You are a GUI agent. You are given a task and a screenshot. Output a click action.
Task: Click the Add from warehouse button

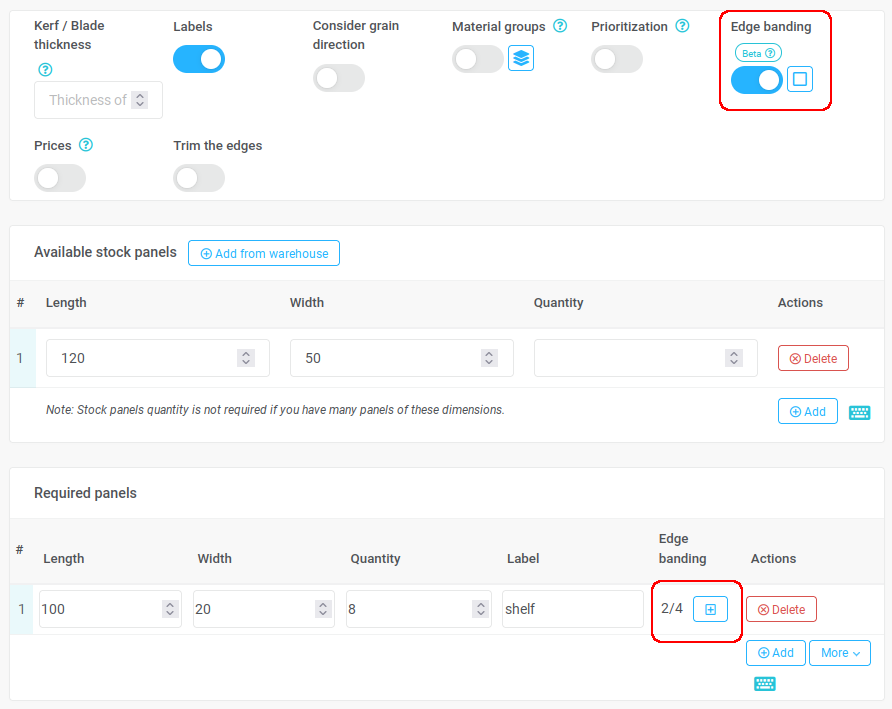[x=264, y=253]
